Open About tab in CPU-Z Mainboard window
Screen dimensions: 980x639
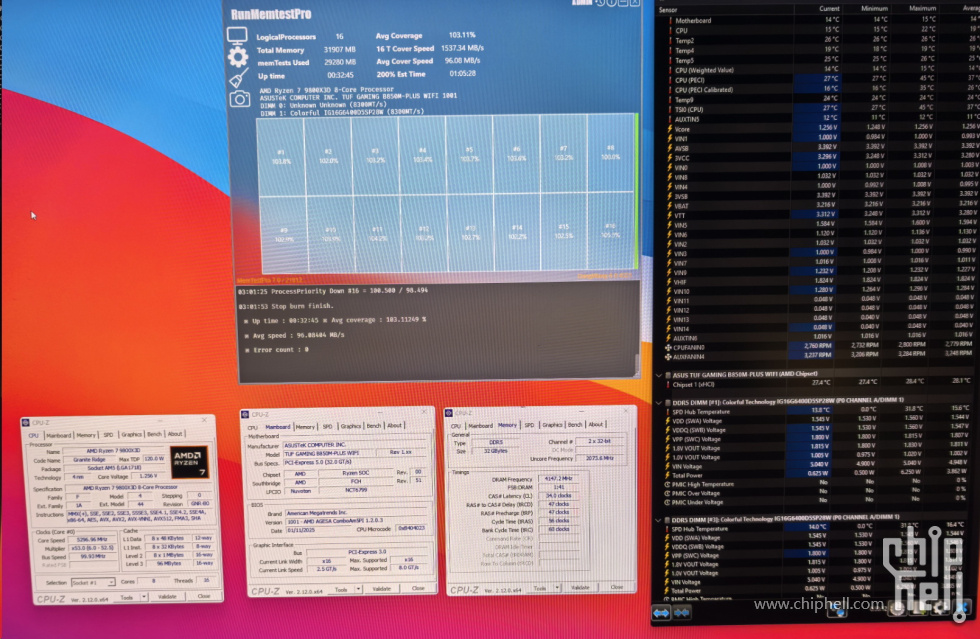394,425
